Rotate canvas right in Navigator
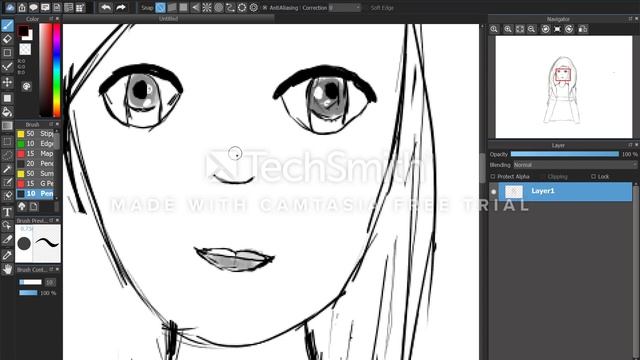The height and width of the screenshot is (360, 640). [x=569, y=29]
